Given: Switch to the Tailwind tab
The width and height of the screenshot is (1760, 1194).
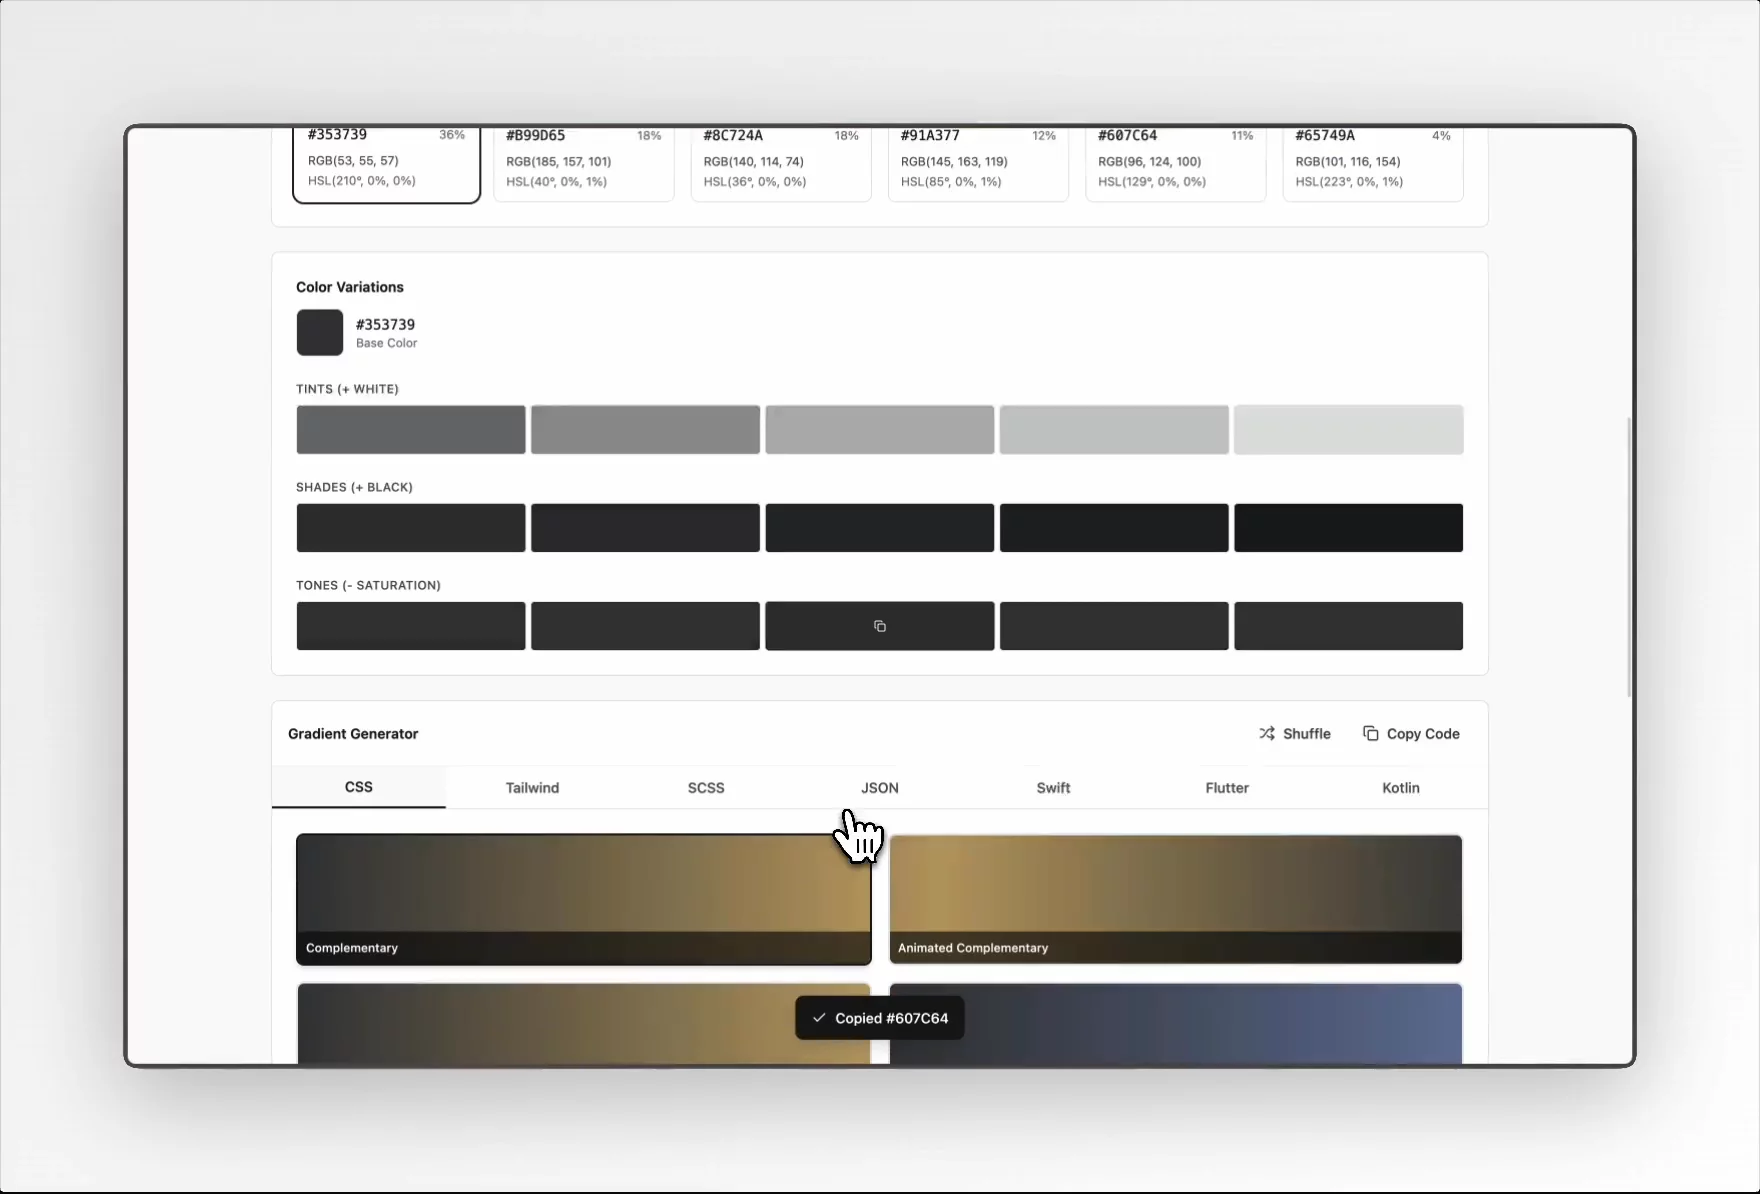Looking at the screenshot, I should pyautogui.click(x=531, y=787).
